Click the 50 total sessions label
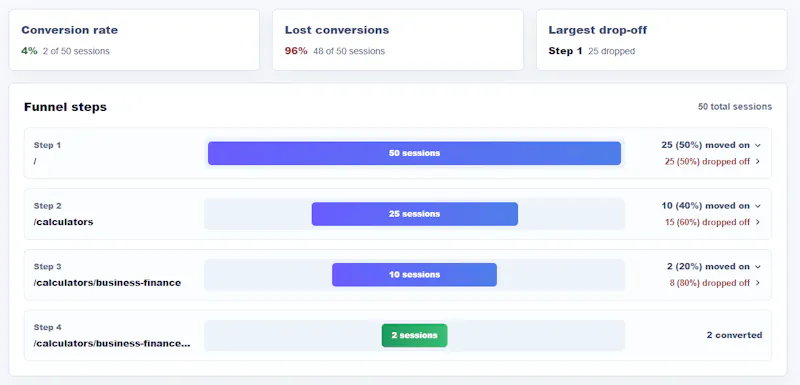The width and height of the screenshot is (800, 385). point(735,107)
